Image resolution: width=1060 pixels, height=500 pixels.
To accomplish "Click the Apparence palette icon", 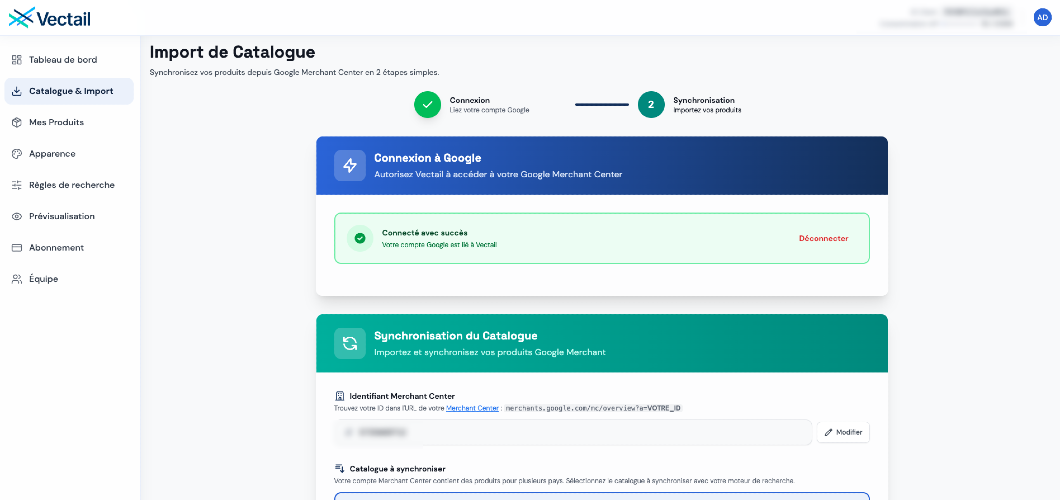I will click(17, 153).
